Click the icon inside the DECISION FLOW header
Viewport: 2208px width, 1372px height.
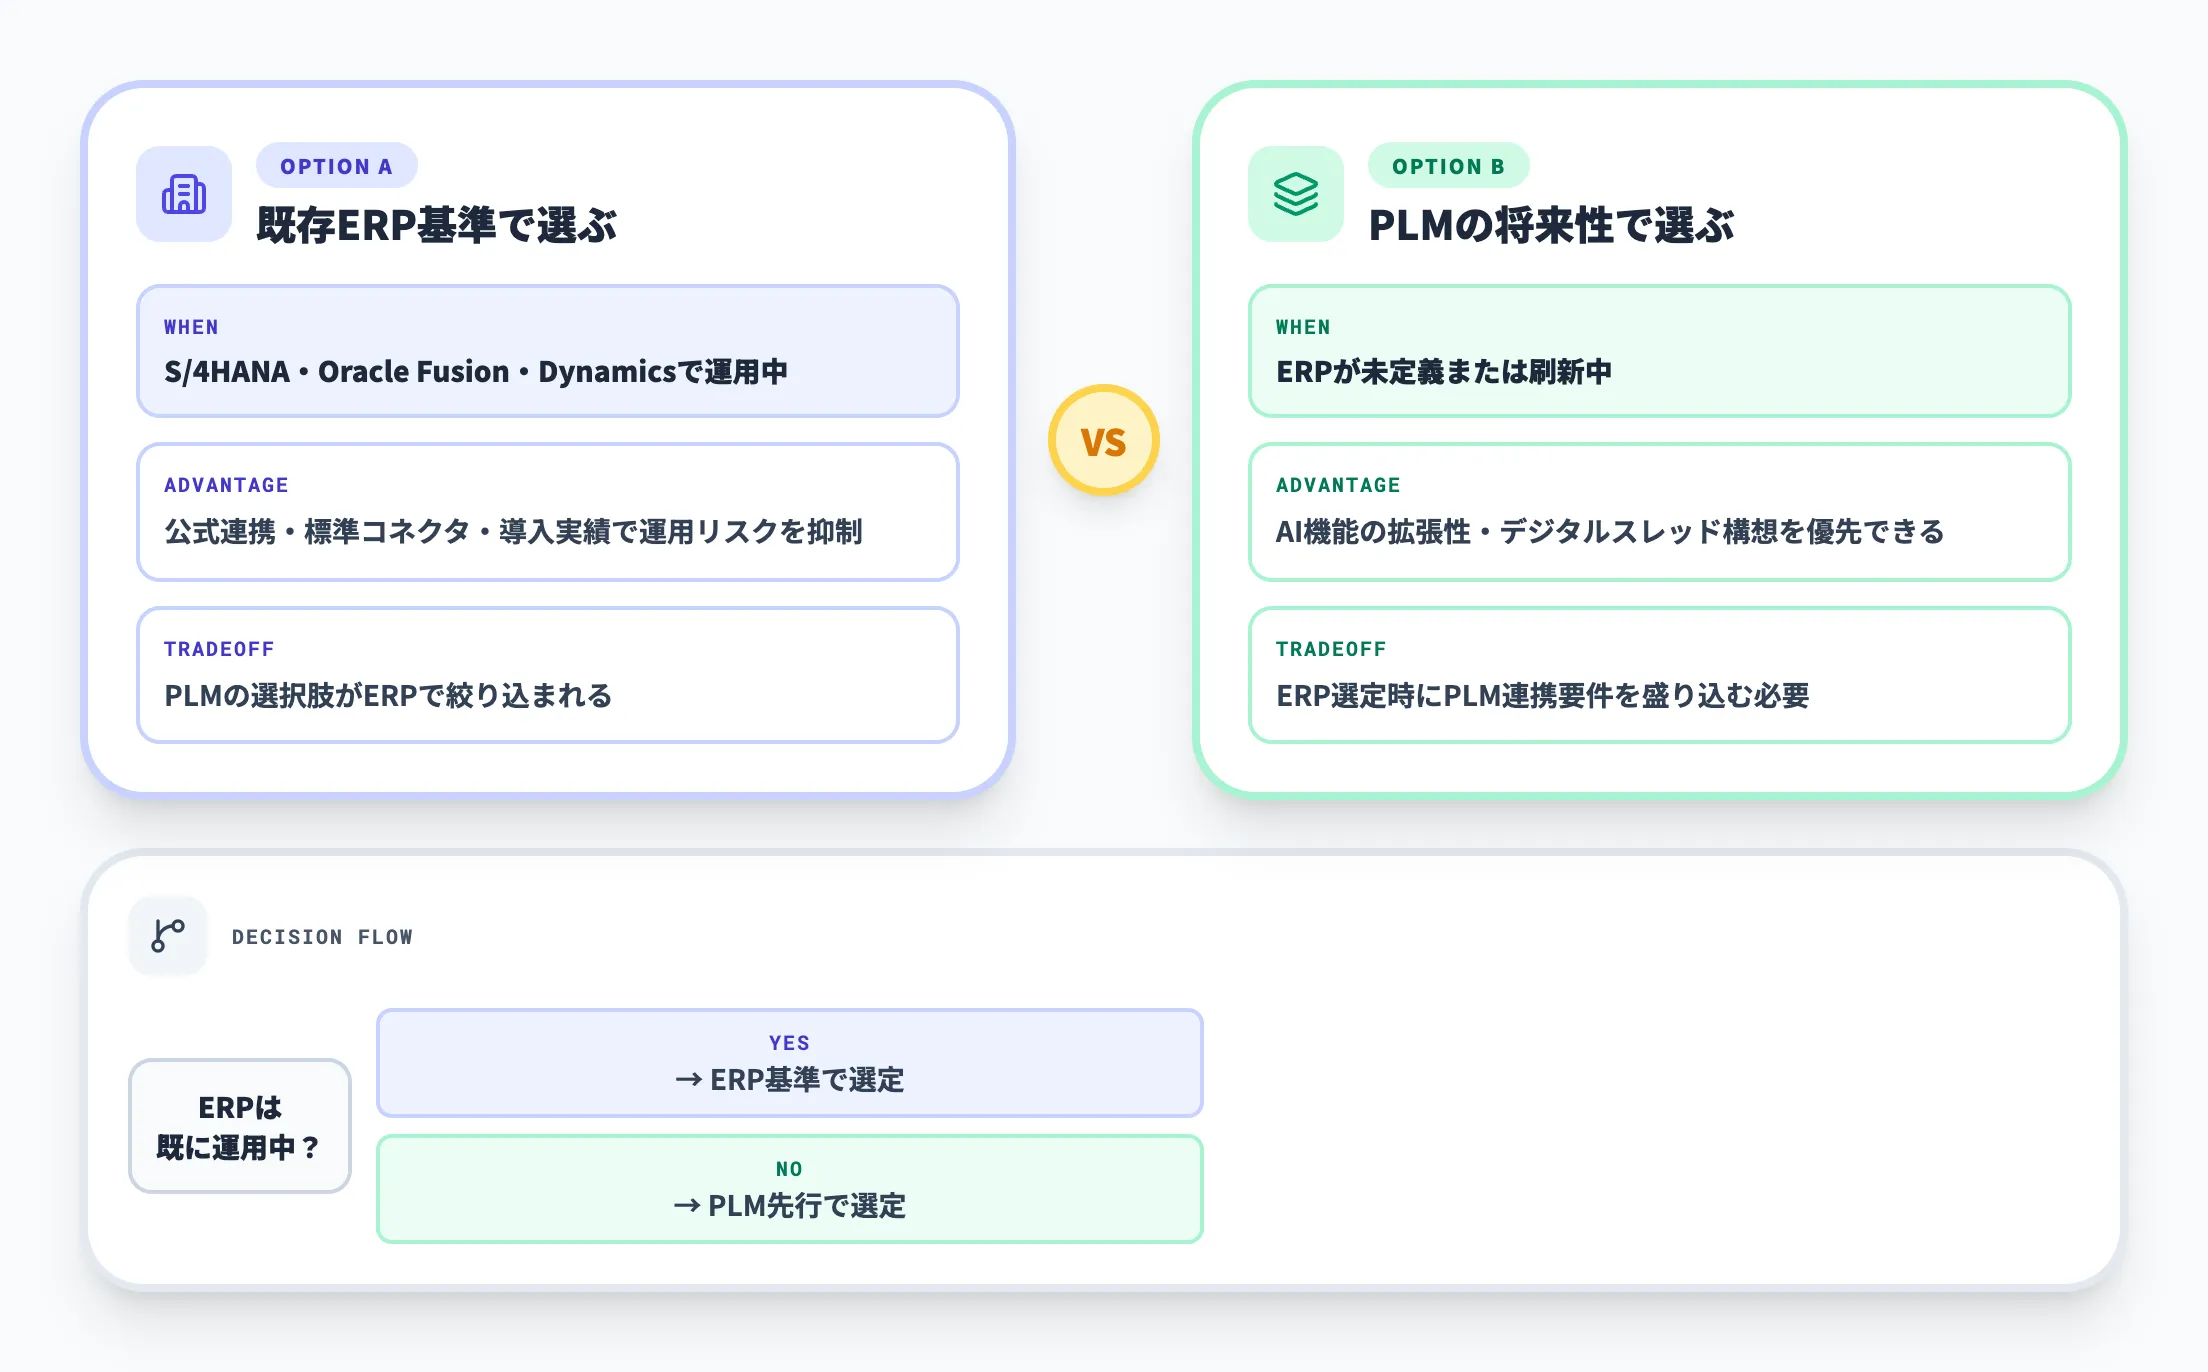pyautogui.click(x=167, y=935)
